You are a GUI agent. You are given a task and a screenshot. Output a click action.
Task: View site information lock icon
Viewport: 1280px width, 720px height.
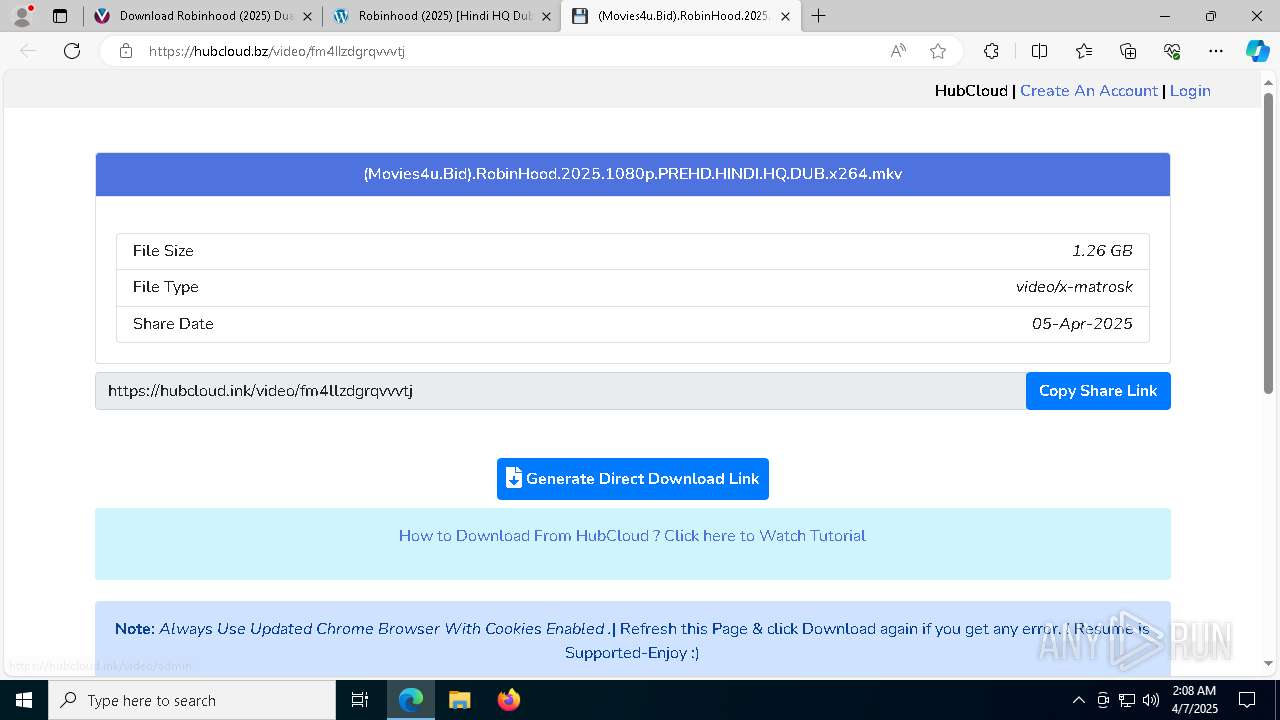[125, 51]
